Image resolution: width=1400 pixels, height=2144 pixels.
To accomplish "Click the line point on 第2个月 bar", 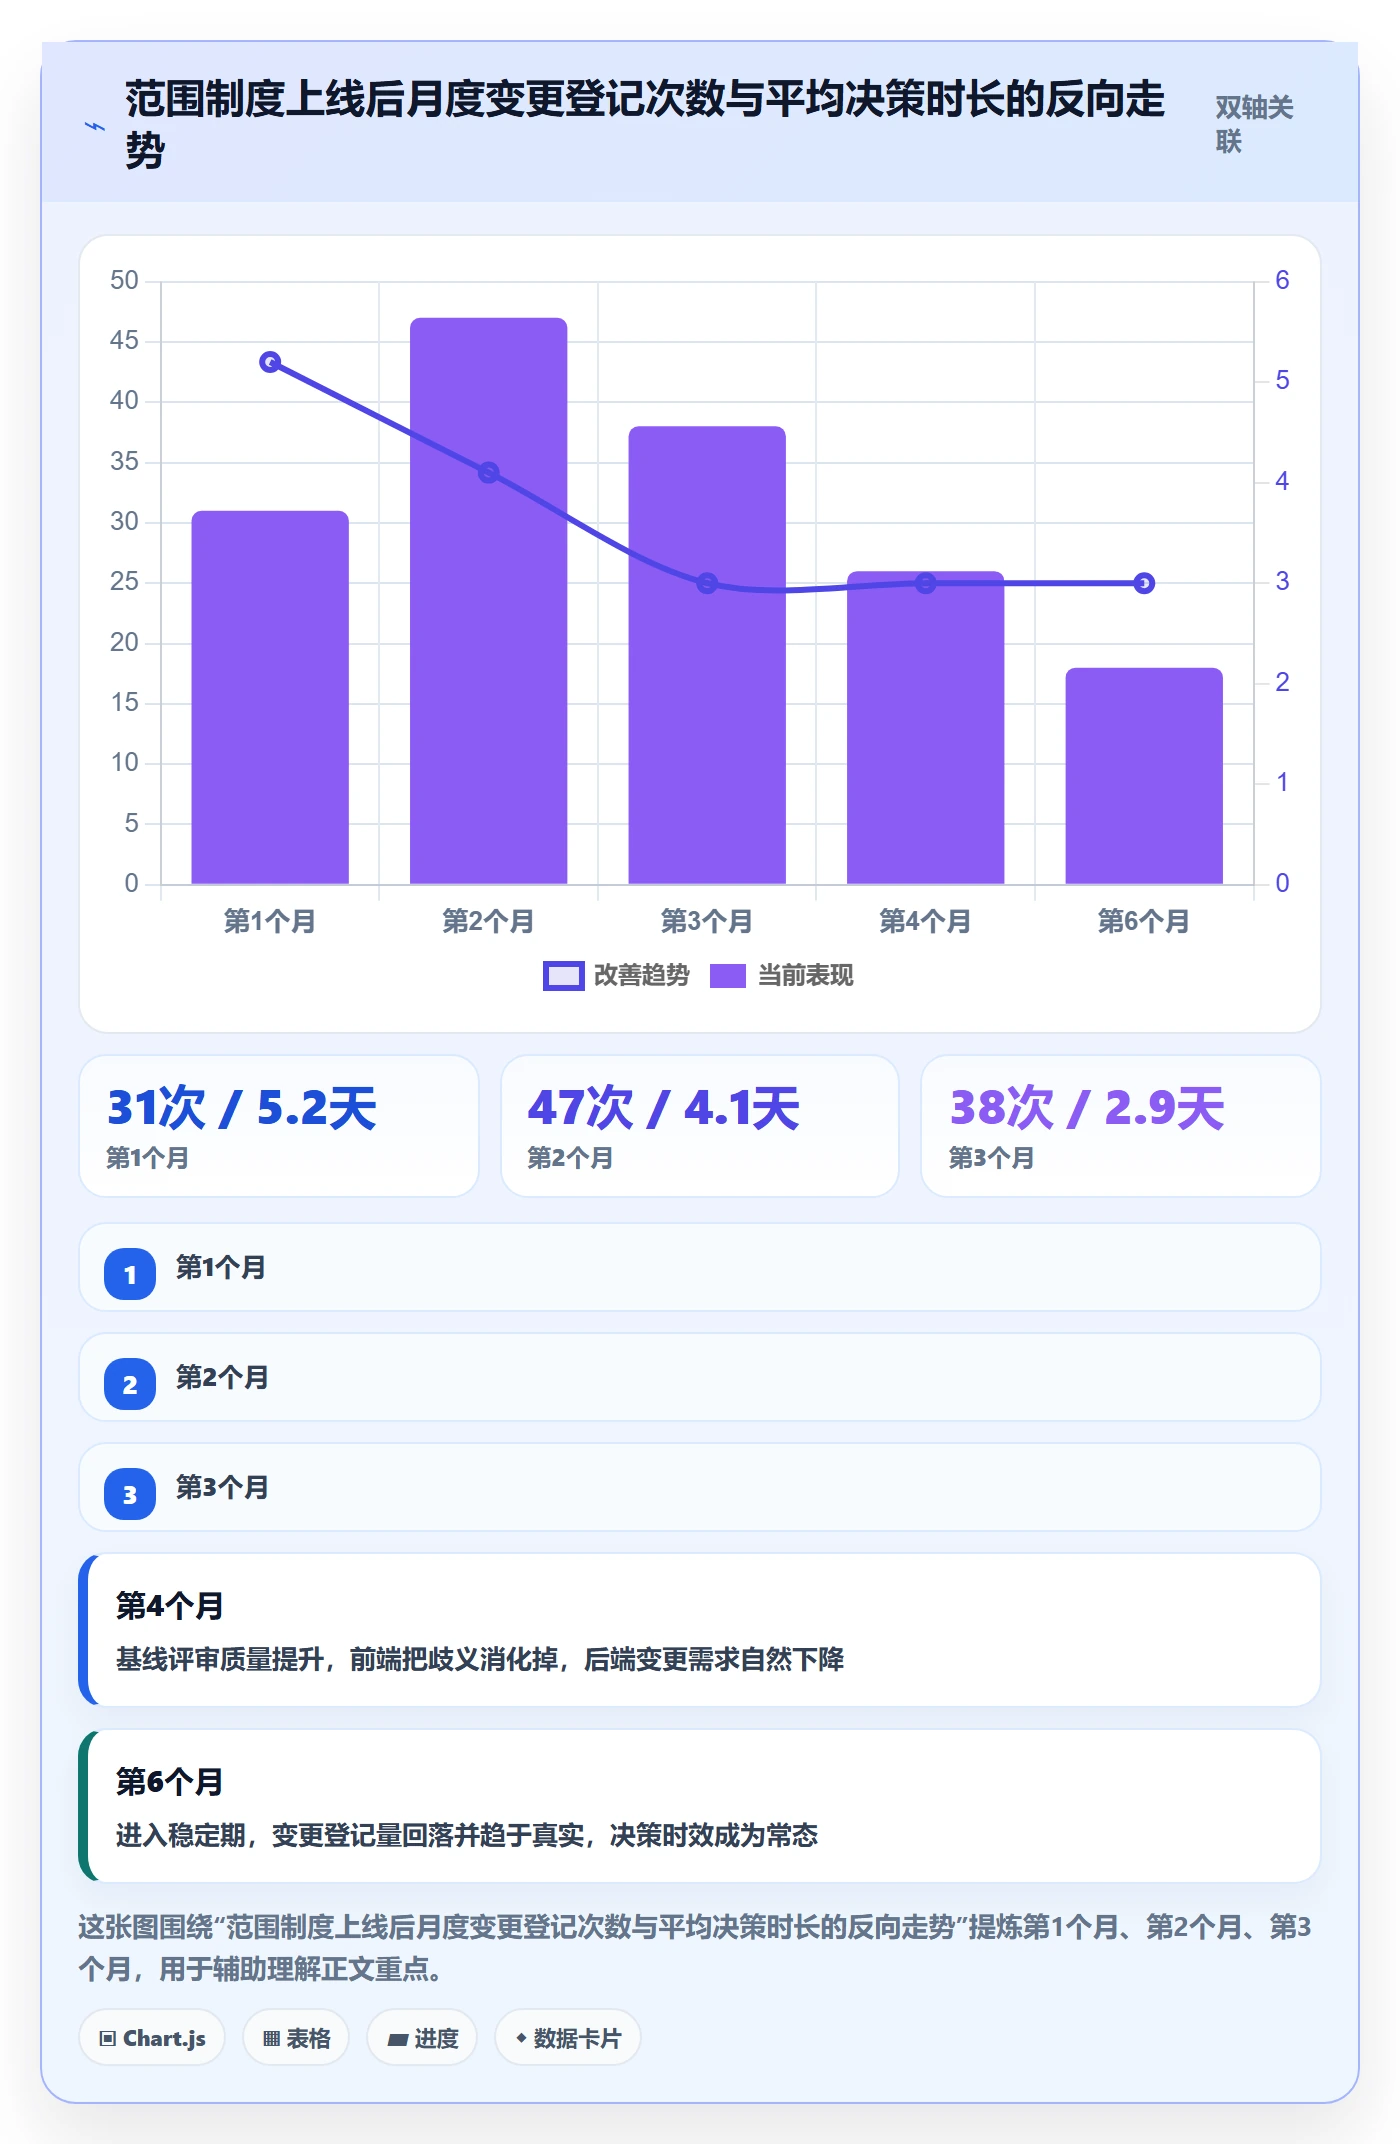I will pyautogui.click(x=489, y=472).
